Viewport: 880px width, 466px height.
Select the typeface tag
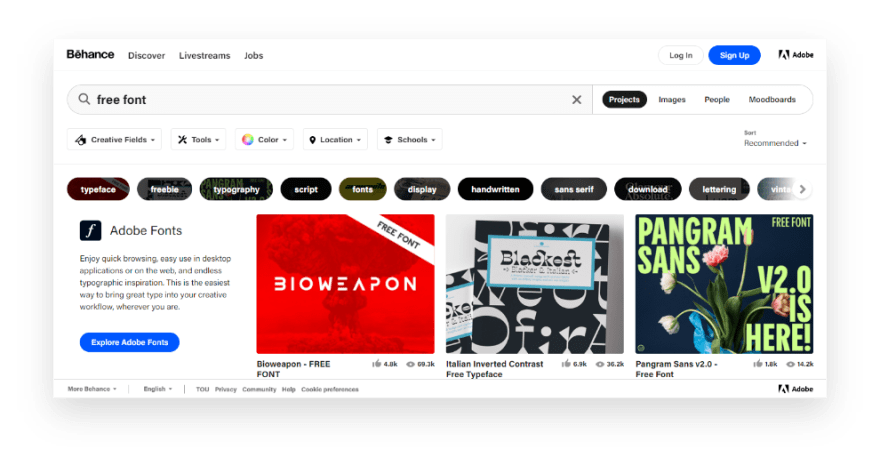[x=98, y=189]
